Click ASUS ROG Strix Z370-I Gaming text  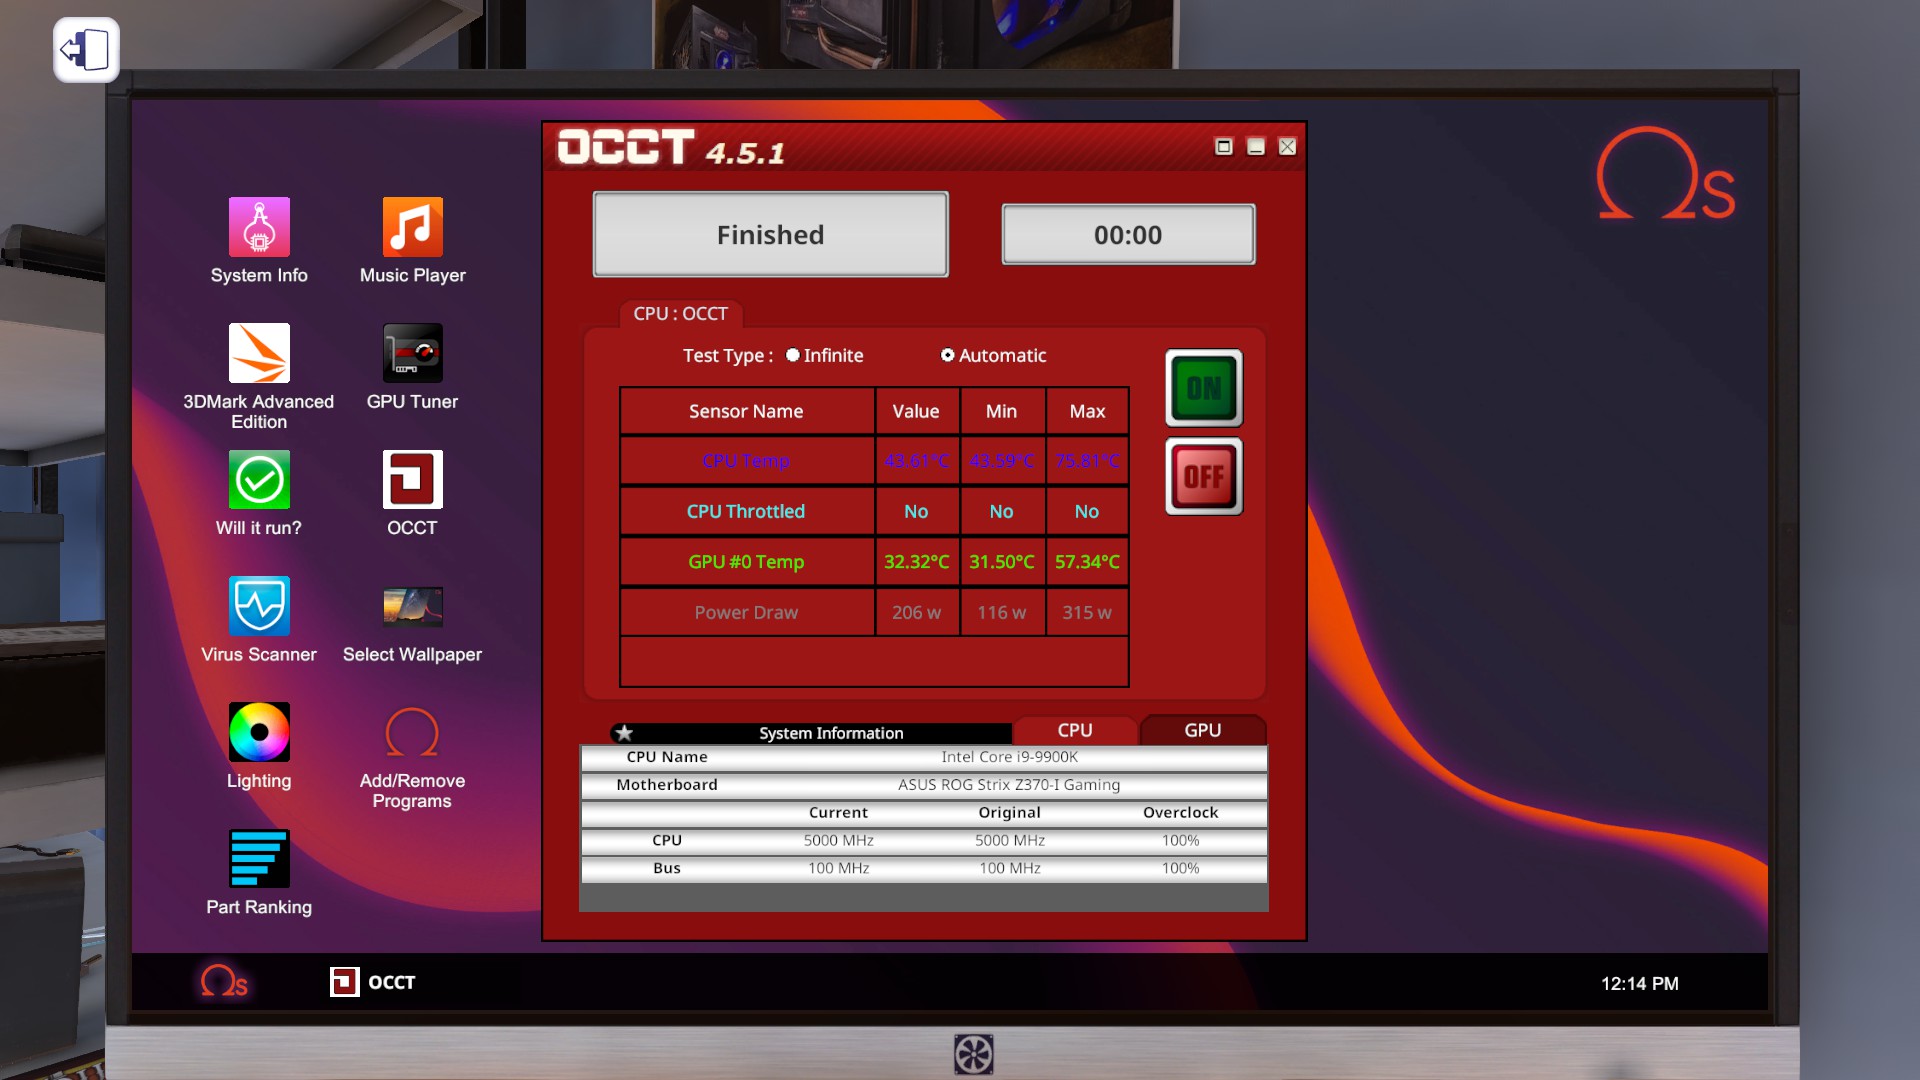[x=1009, y=785]
